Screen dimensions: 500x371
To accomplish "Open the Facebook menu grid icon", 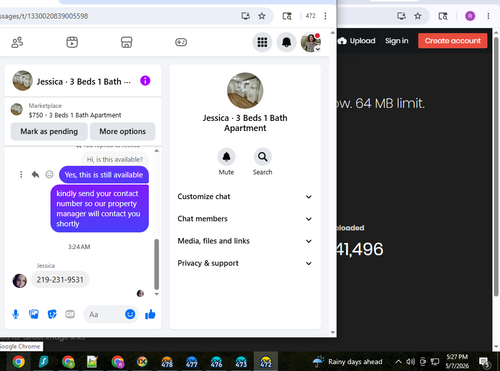I will point(262,42).
